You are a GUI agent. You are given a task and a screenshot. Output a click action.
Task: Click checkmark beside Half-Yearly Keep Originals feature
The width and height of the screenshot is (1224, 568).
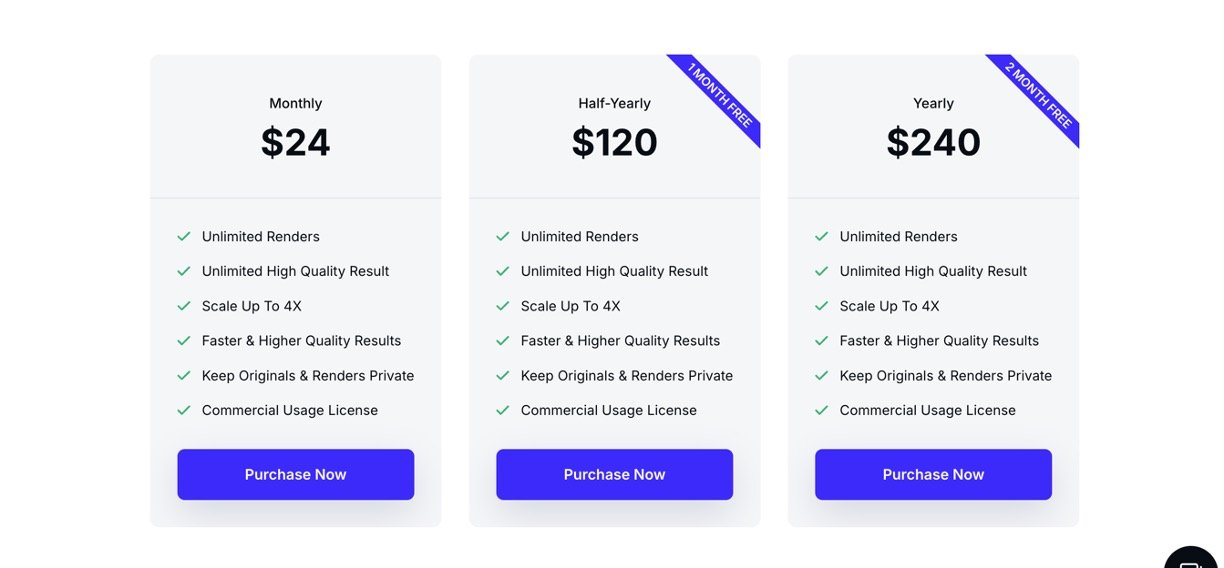(x=503, y=376)
